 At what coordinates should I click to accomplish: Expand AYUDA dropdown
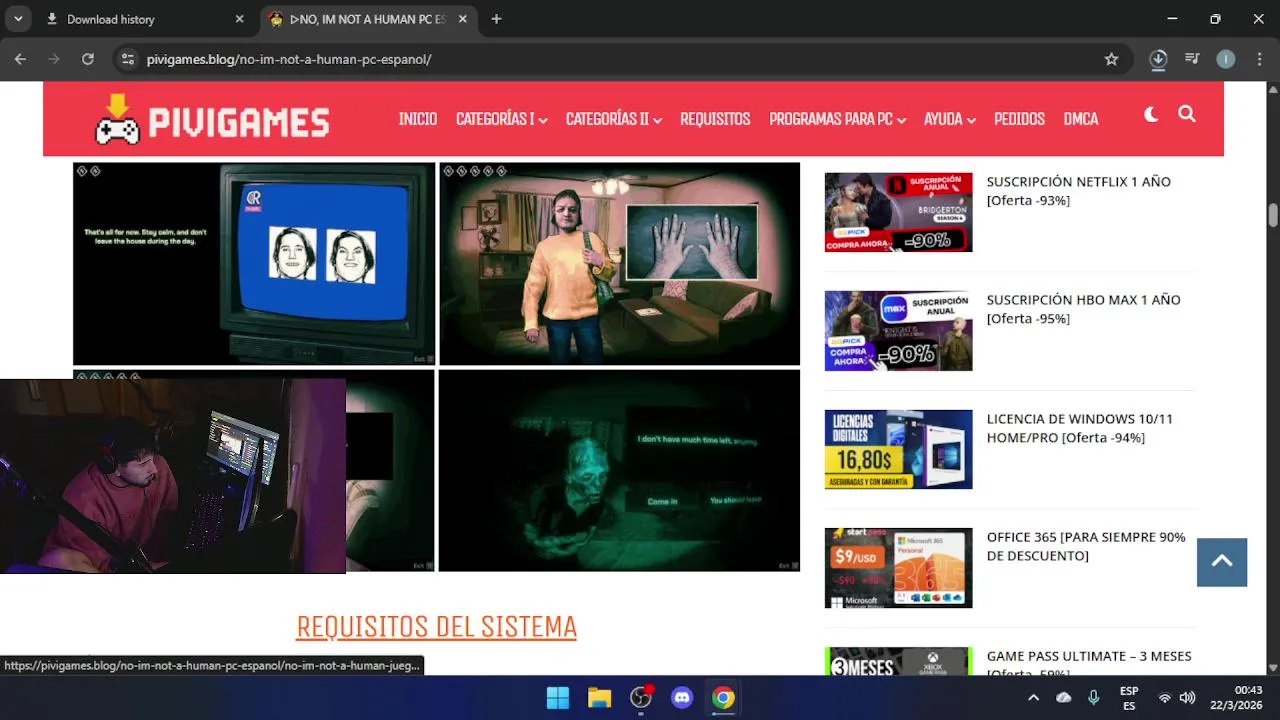coord(949,119)
